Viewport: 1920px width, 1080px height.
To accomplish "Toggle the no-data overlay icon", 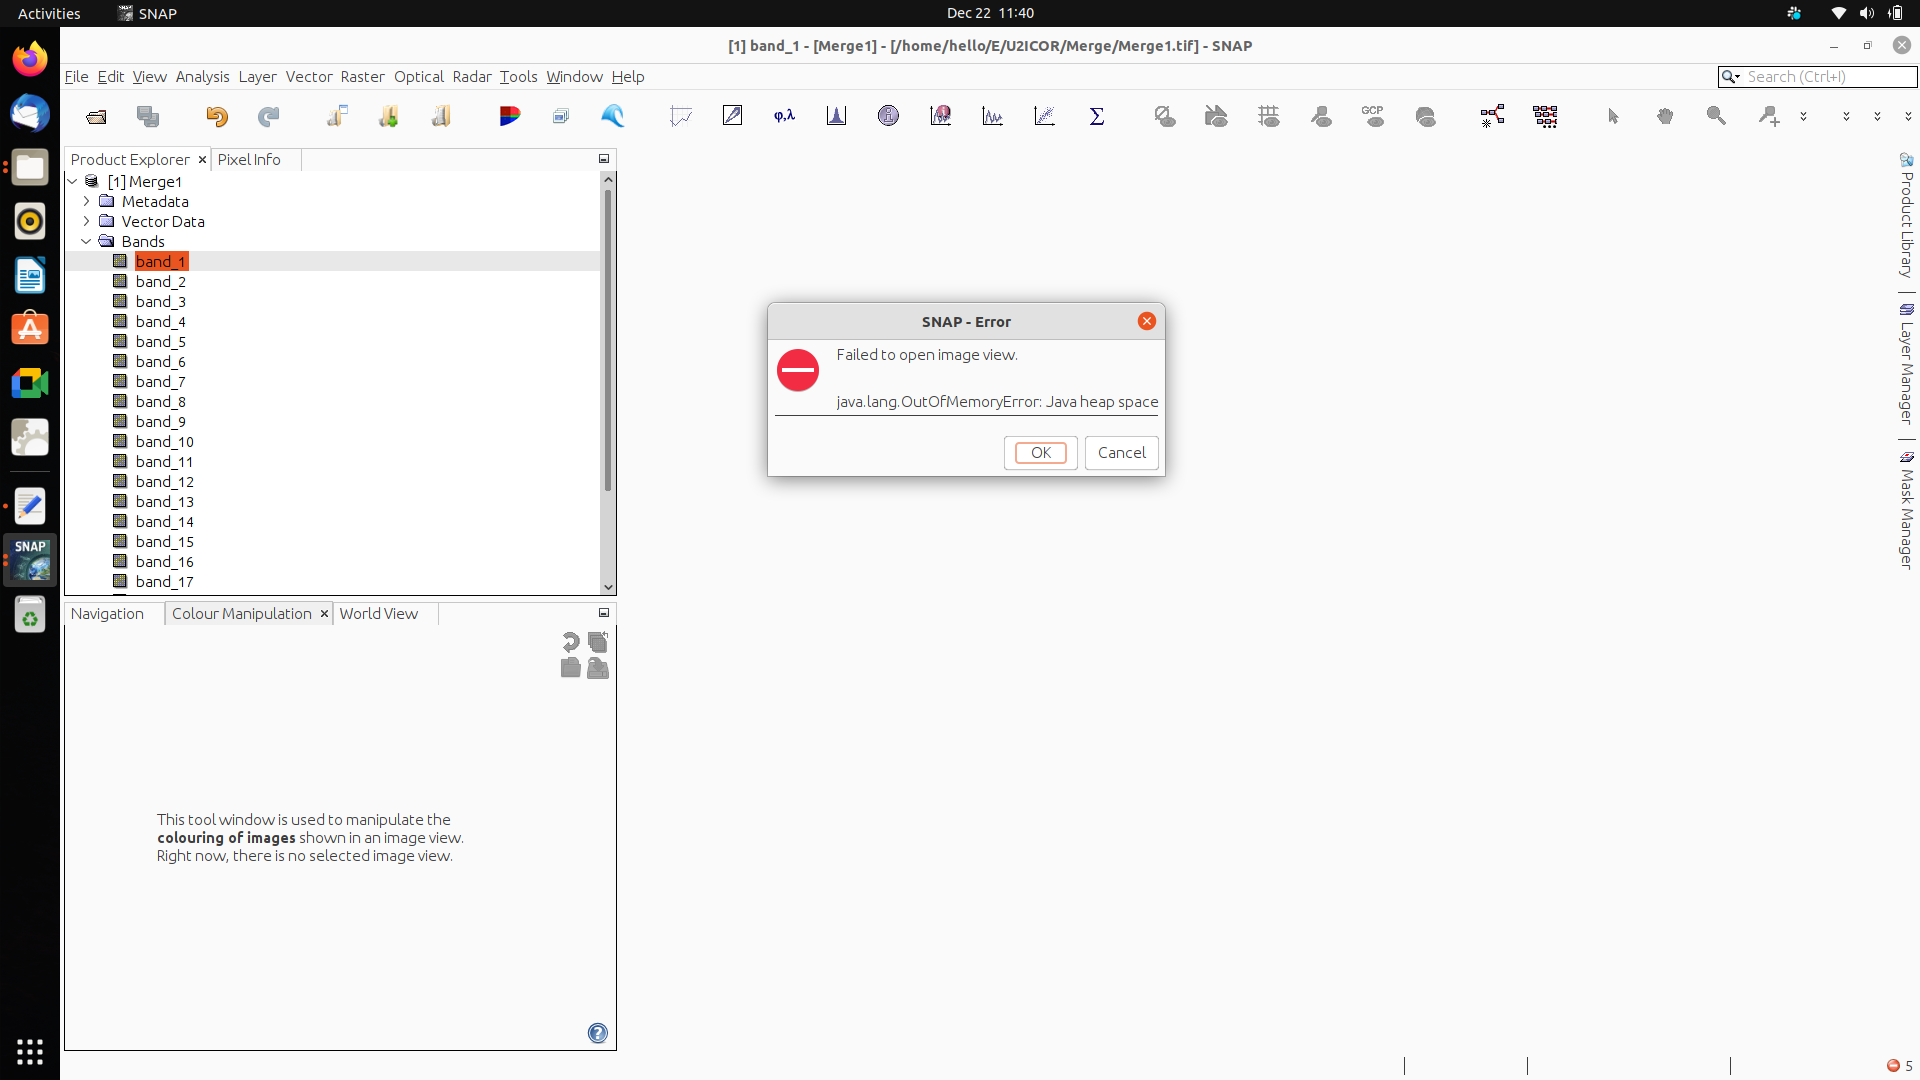I will [x=1164, y=116].
